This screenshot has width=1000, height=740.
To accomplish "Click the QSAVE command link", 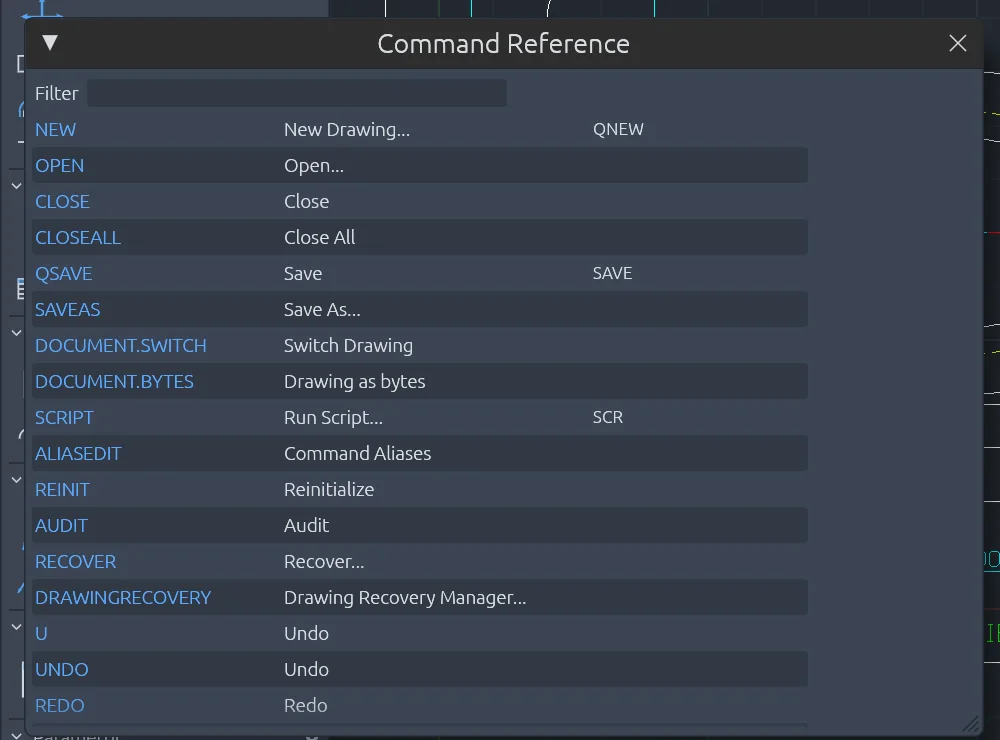I will pos(63,274).
